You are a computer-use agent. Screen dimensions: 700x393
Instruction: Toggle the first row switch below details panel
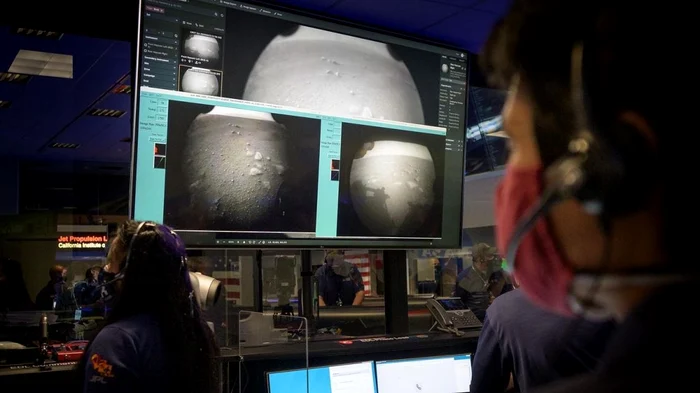click(x=459, y=141)
